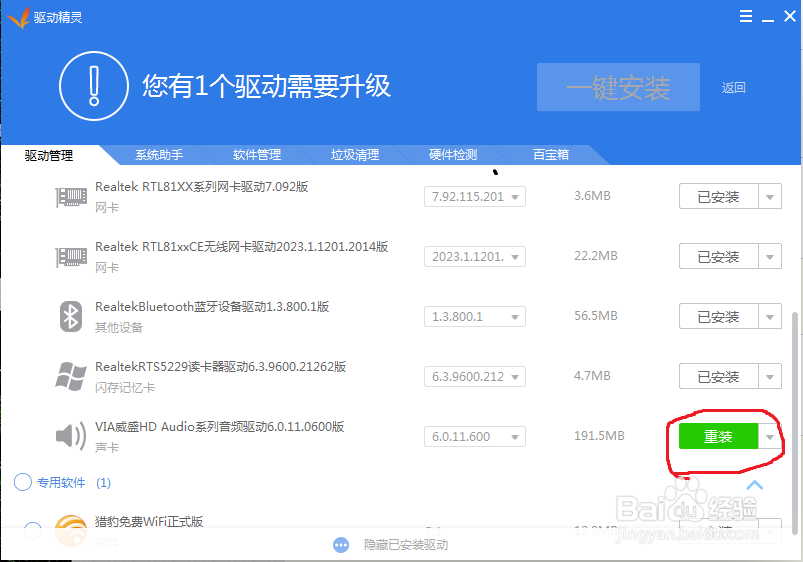Click the 返回 link
This screenshot has width=803, height=562.
(733, 88)
